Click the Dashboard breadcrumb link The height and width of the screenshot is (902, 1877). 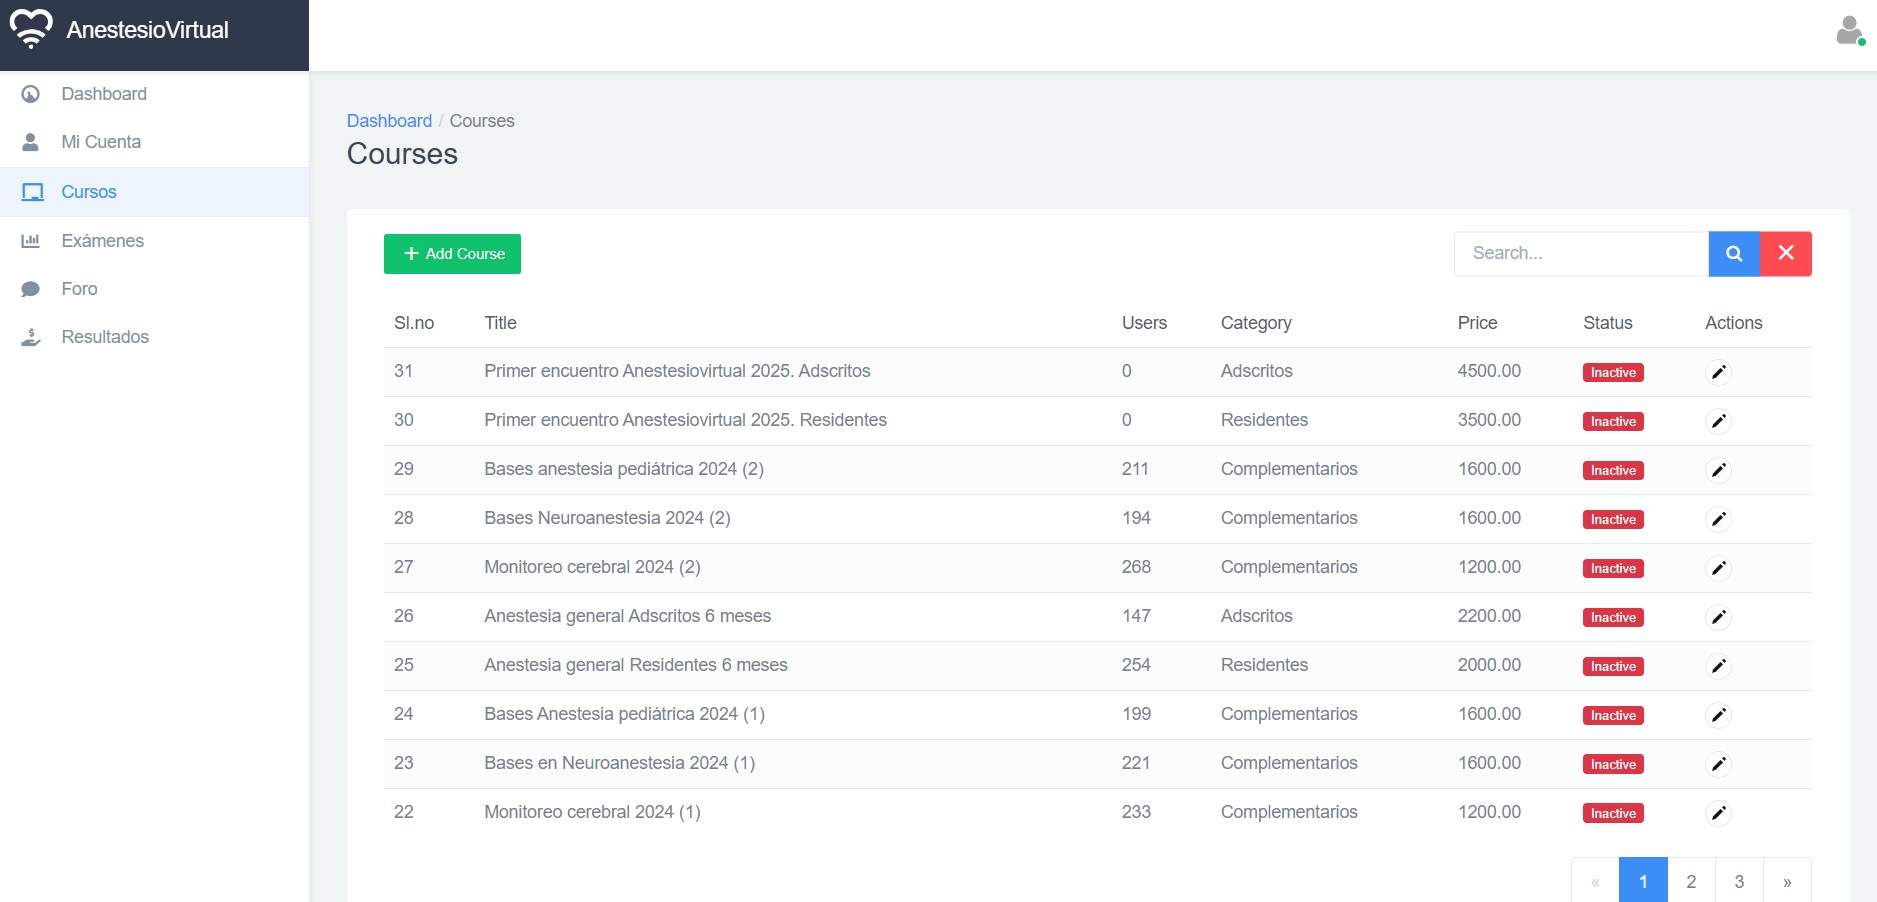click(x=389, y=121)
